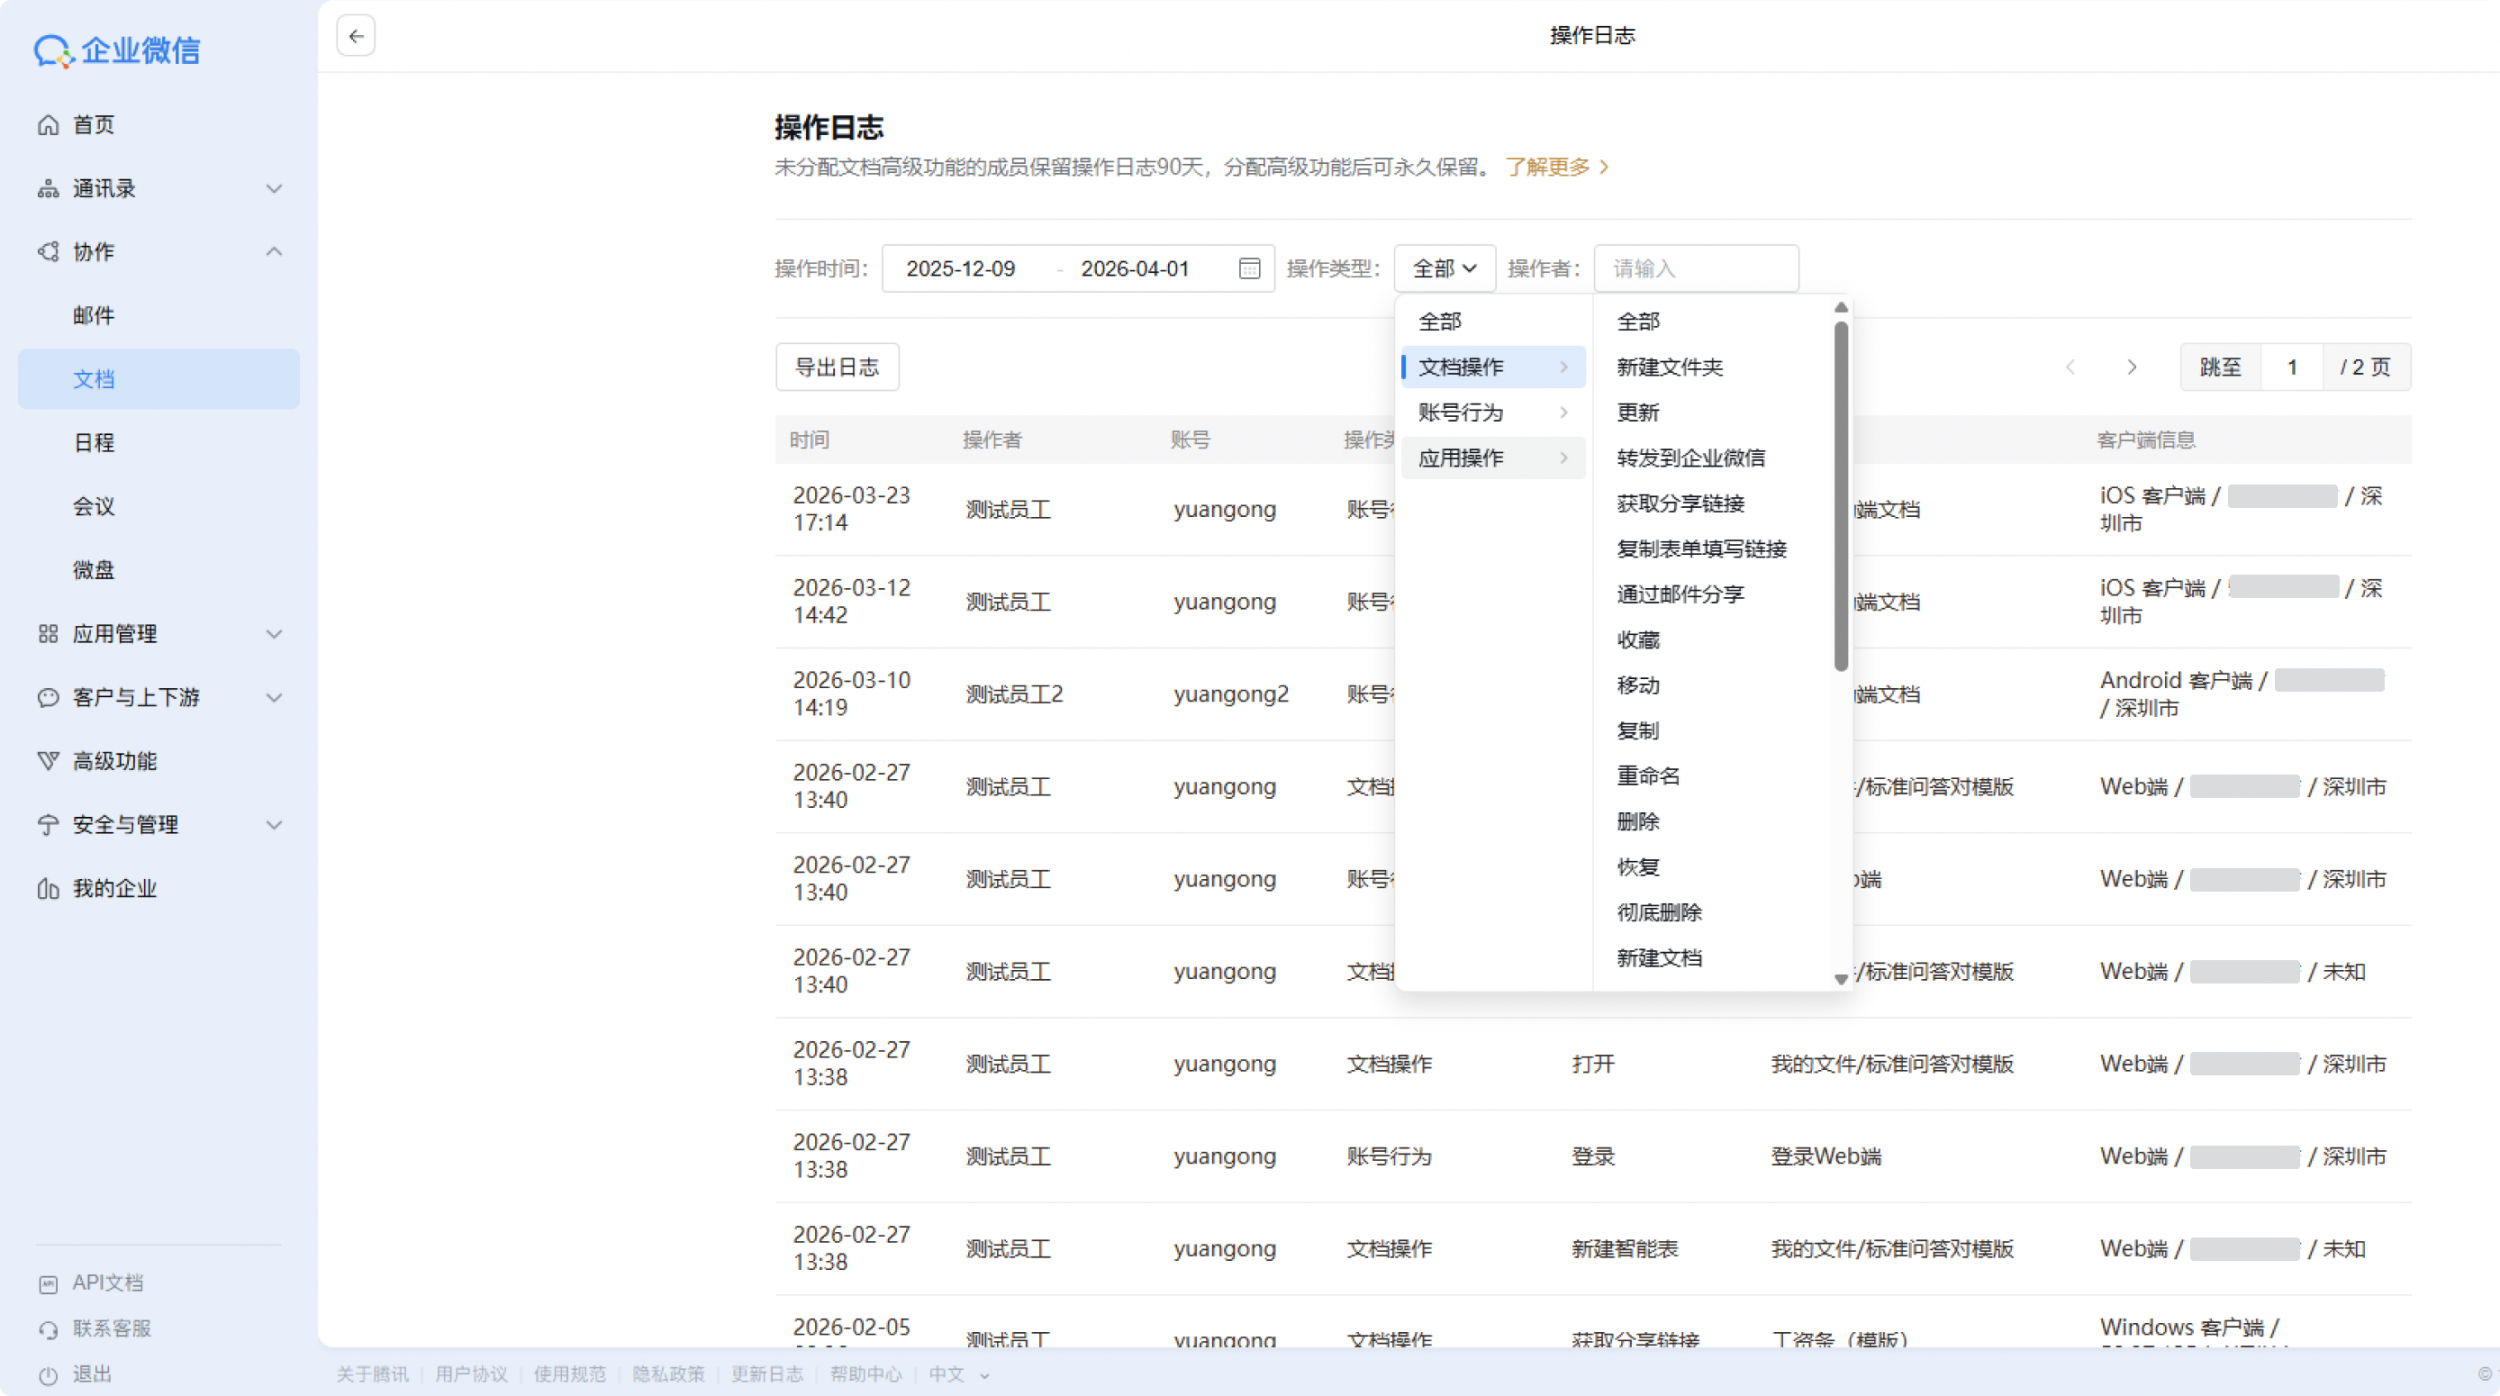Select 文档操作 category
2500x1396 pixels.
pos(1493,367)
